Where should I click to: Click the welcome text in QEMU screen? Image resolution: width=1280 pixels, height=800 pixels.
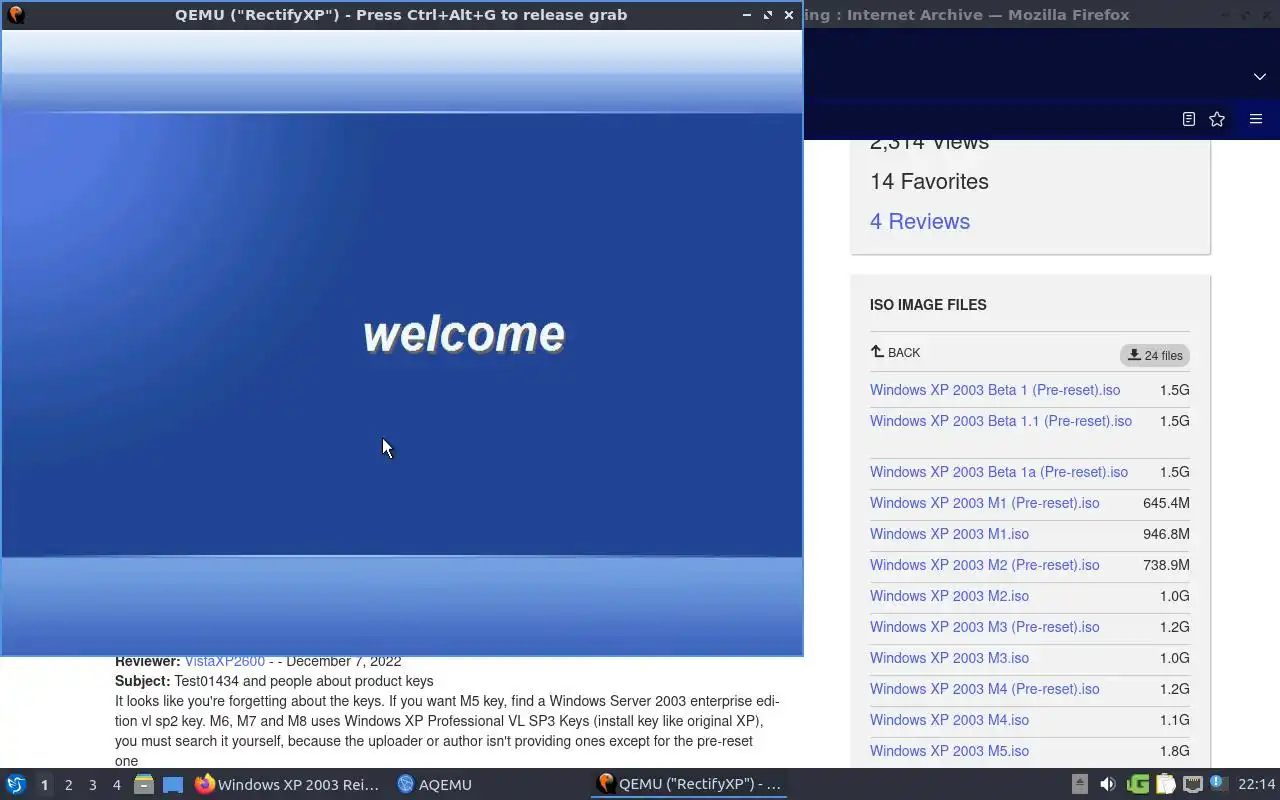coord(464,334)
